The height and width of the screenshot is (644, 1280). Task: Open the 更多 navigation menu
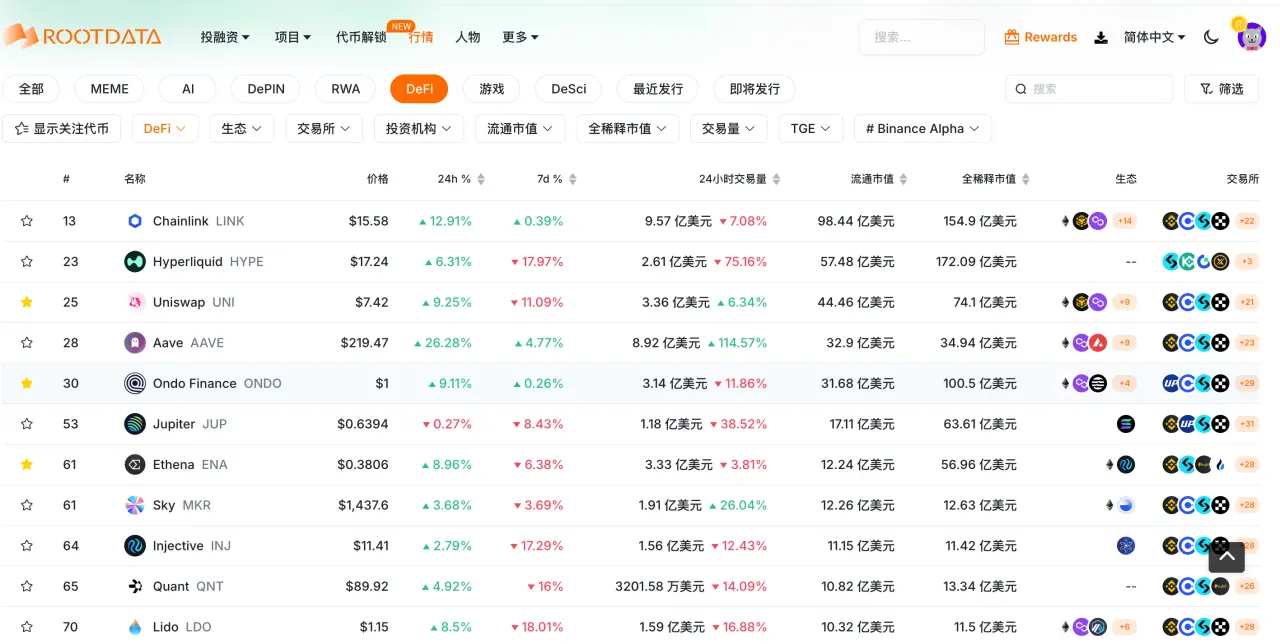pos(520,37)
